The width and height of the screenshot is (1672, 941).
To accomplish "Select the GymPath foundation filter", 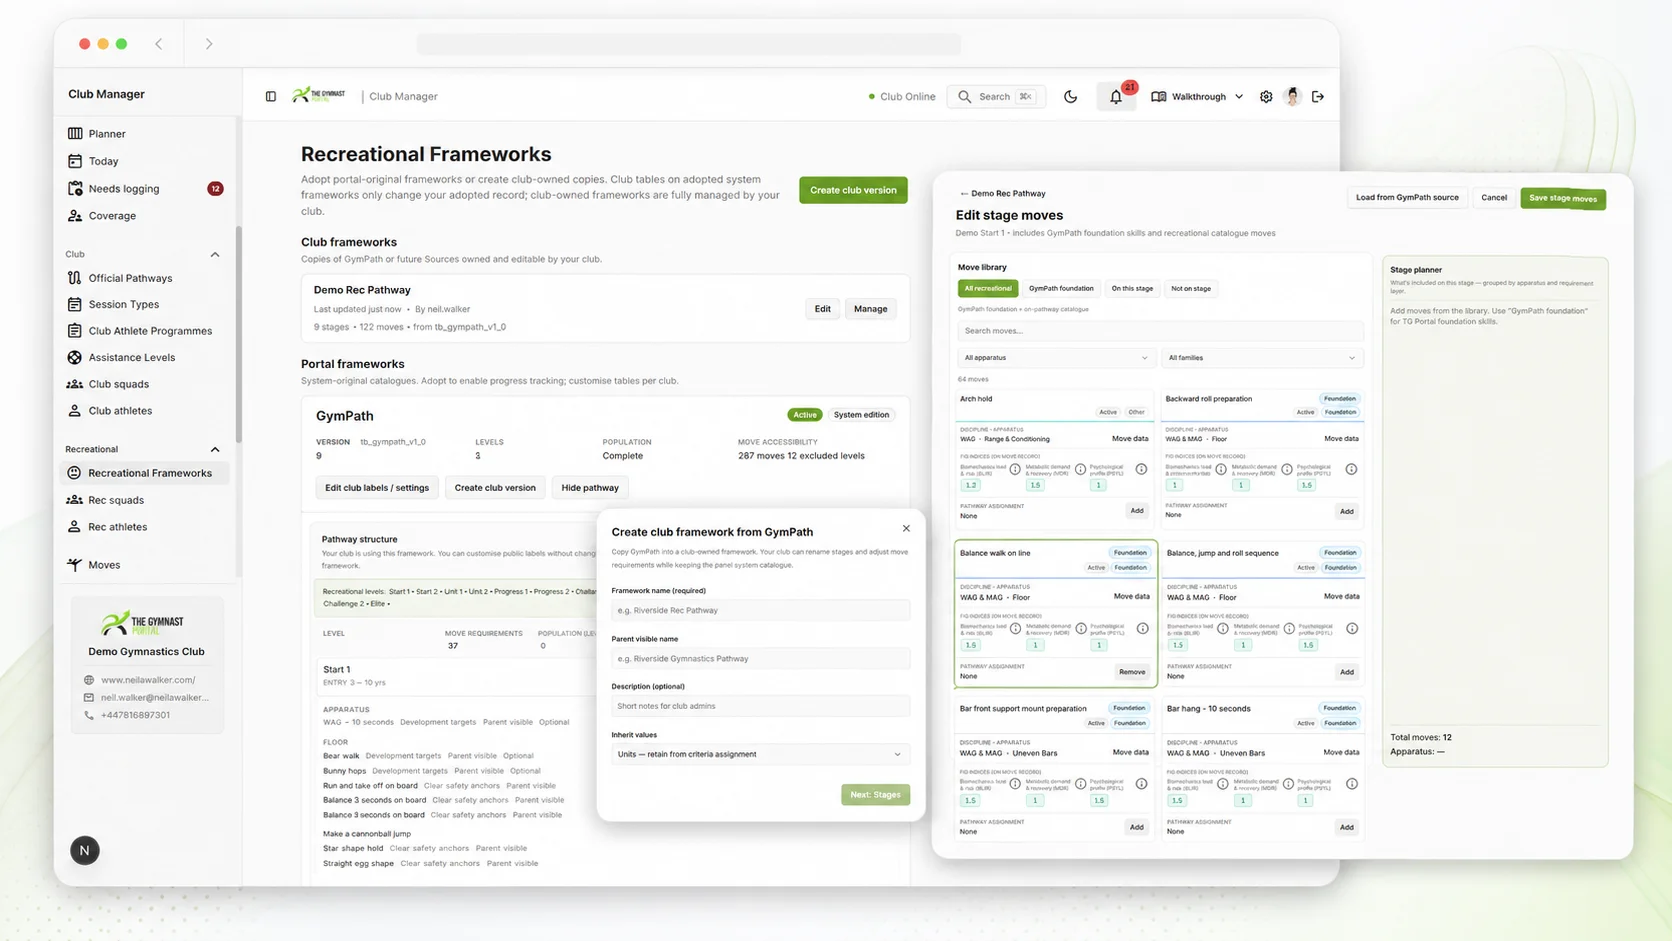I will pos(1061,288).
